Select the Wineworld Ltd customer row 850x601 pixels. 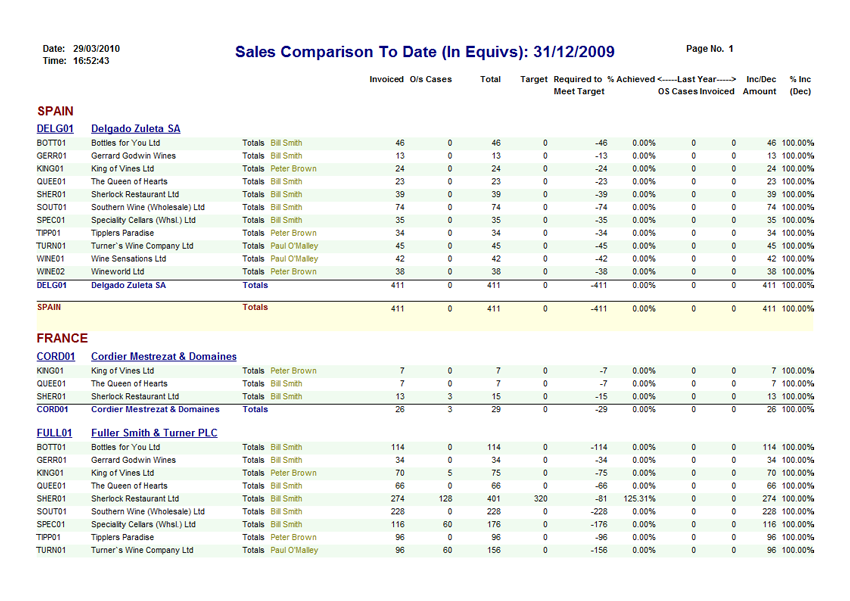click(x=118, y=271)
